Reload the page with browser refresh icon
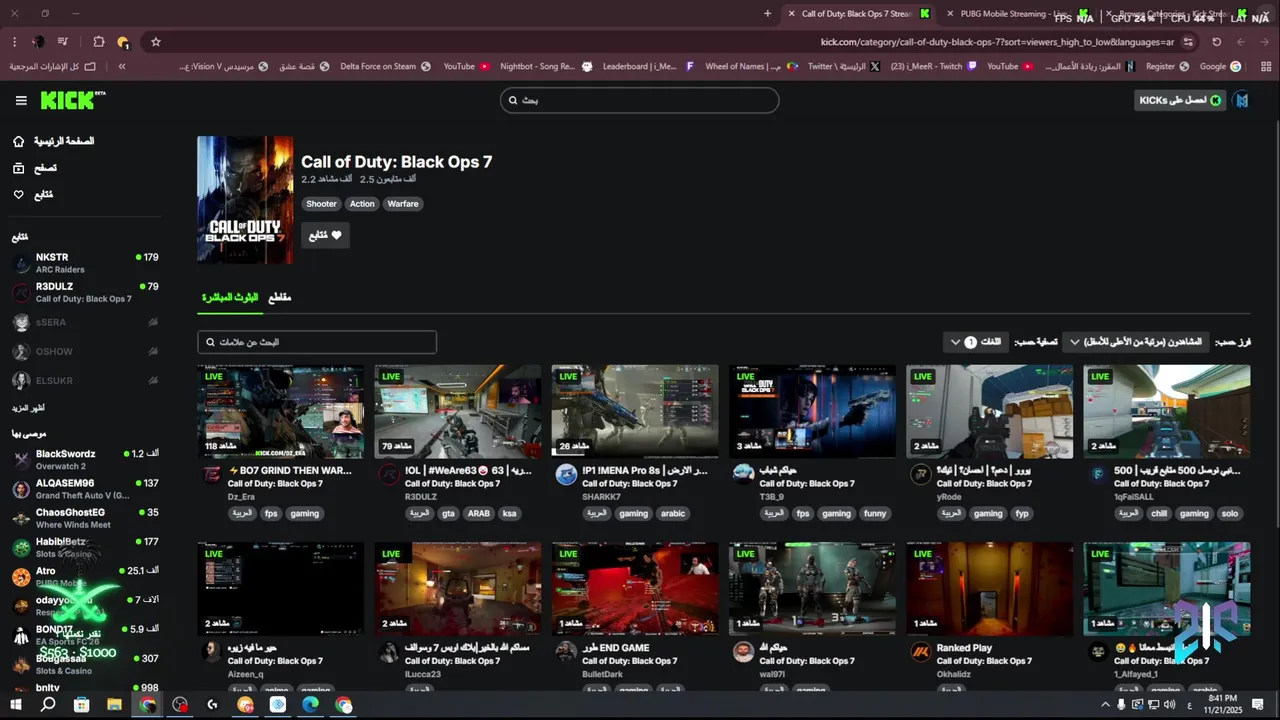 coord(1216,42)
